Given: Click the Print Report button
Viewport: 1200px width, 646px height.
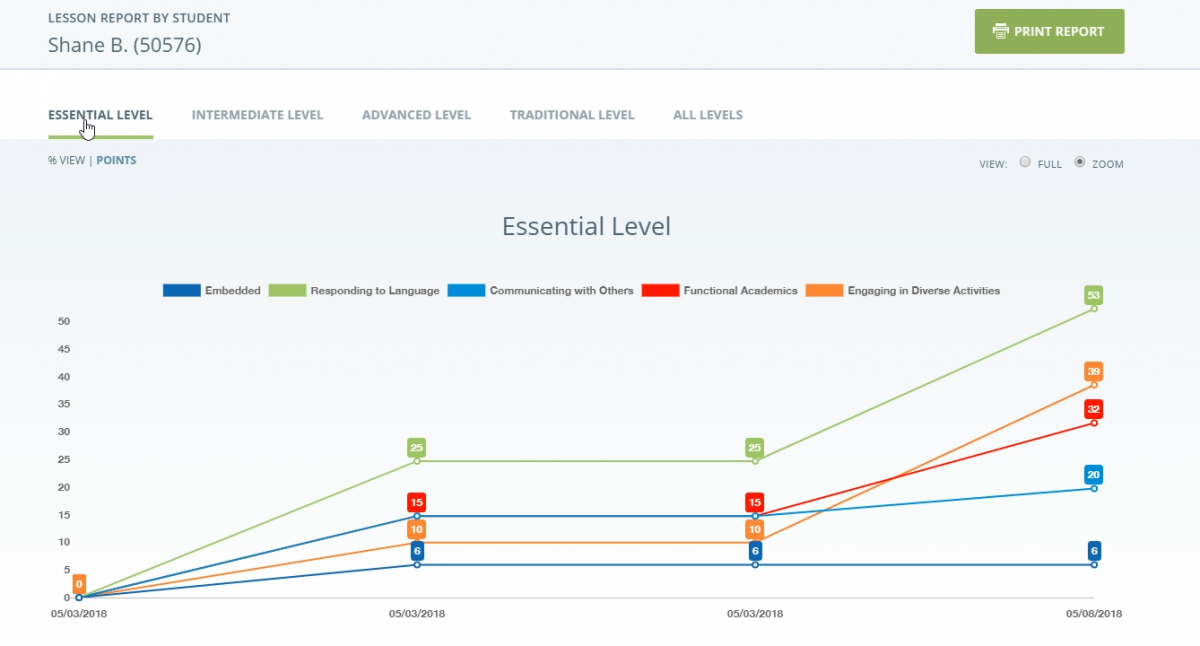Looking at the screenshot, I should coord(1049,31).
